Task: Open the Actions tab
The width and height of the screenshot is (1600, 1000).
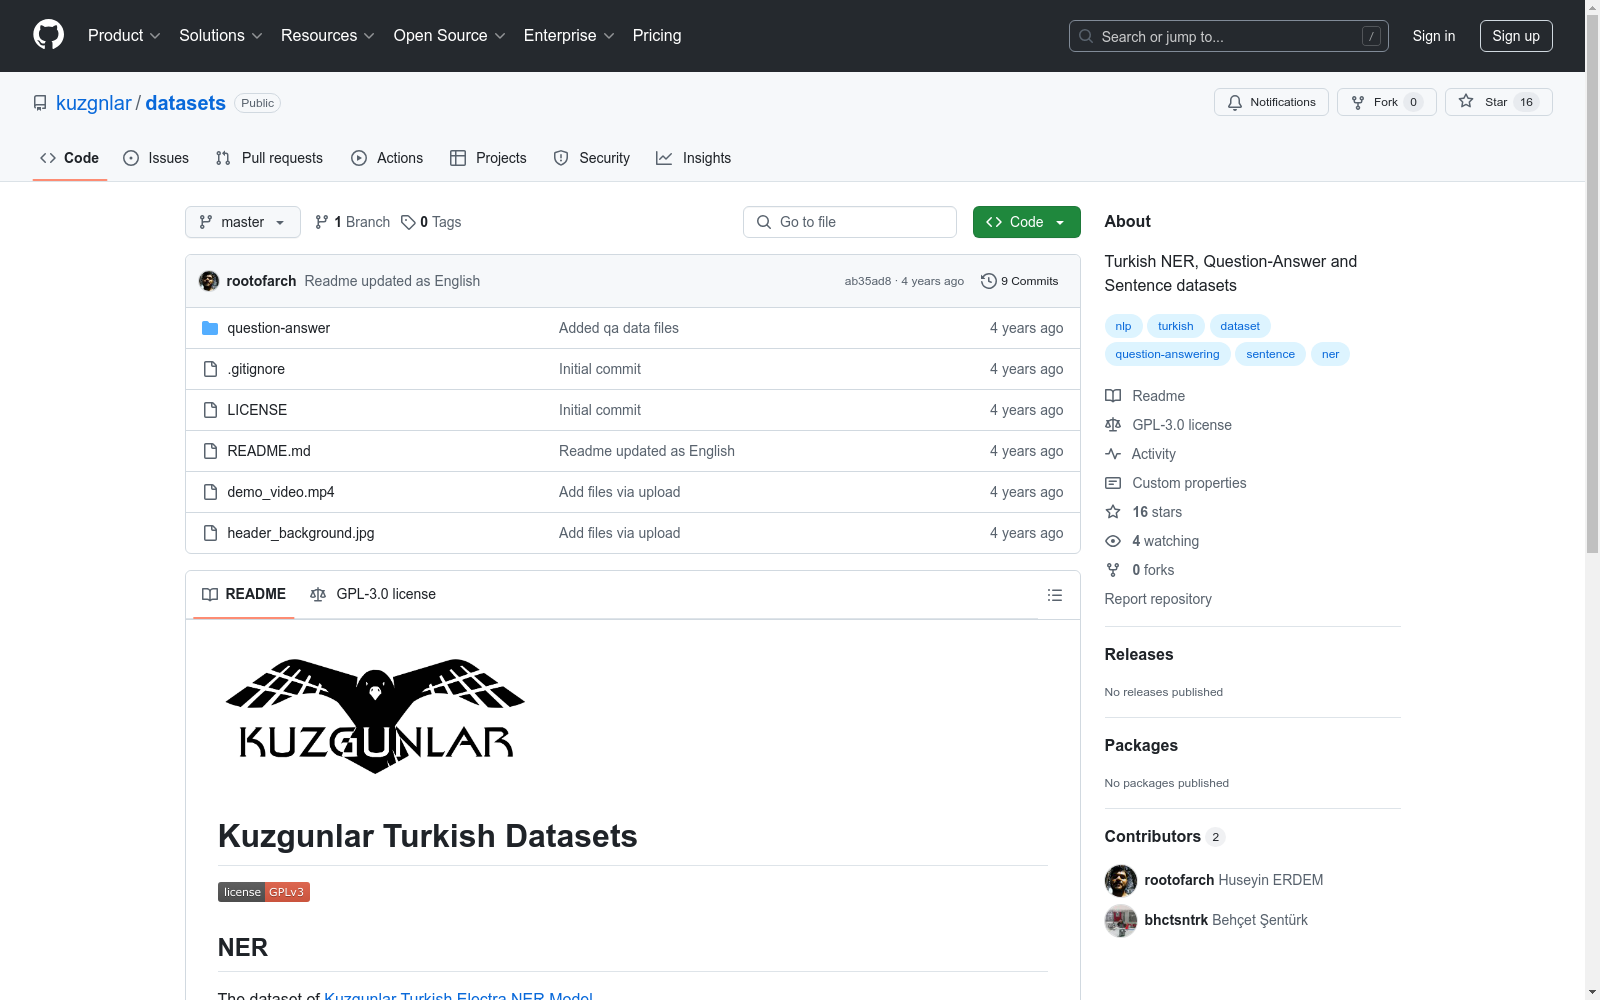Action: pos(387,158)
